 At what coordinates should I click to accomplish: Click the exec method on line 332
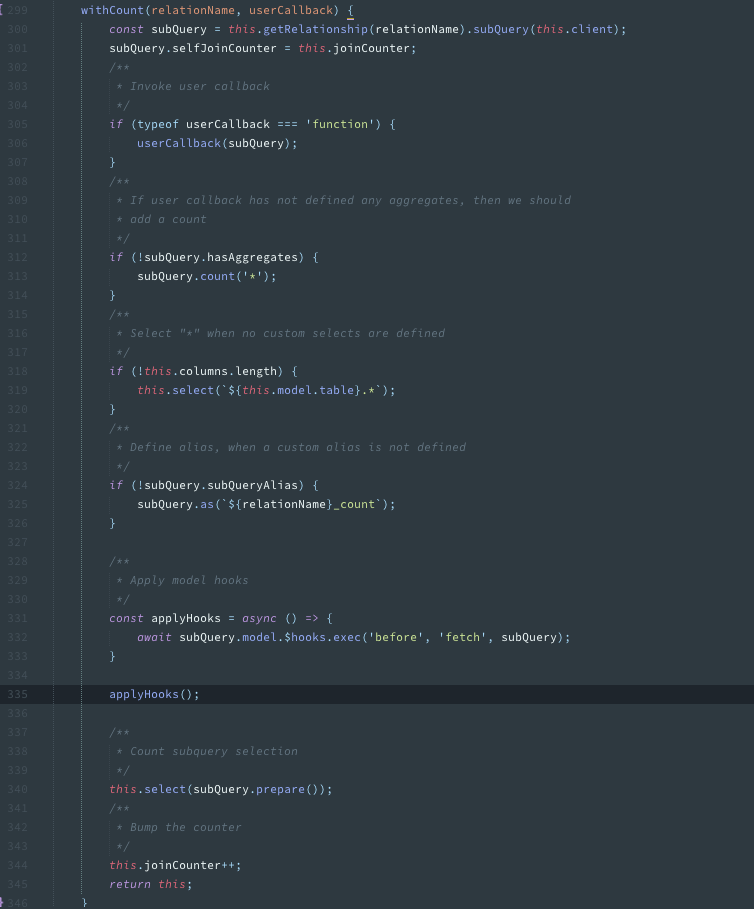[347, 637]
